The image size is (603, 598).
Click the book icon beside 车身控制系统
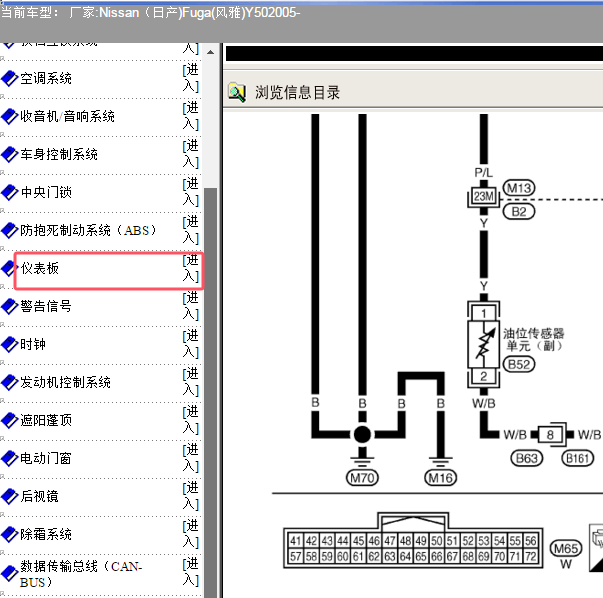9,155
